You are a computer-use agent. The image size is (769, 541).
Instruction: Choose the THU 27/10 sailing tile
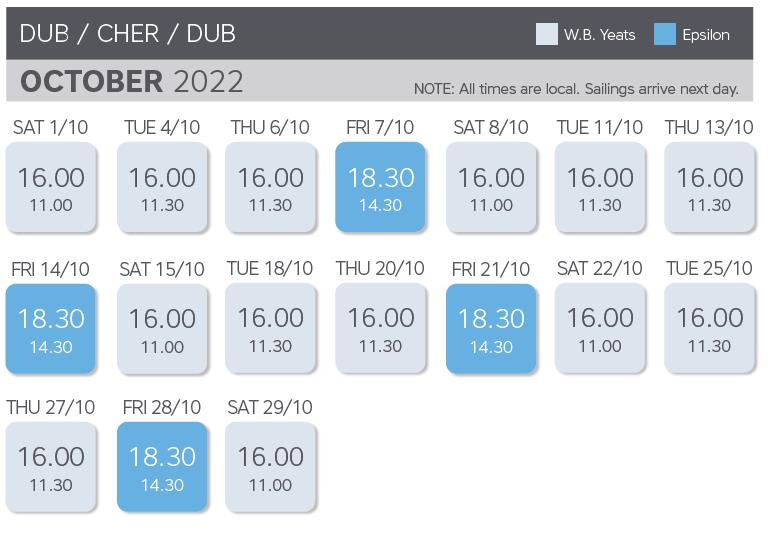tap(51, 467)
